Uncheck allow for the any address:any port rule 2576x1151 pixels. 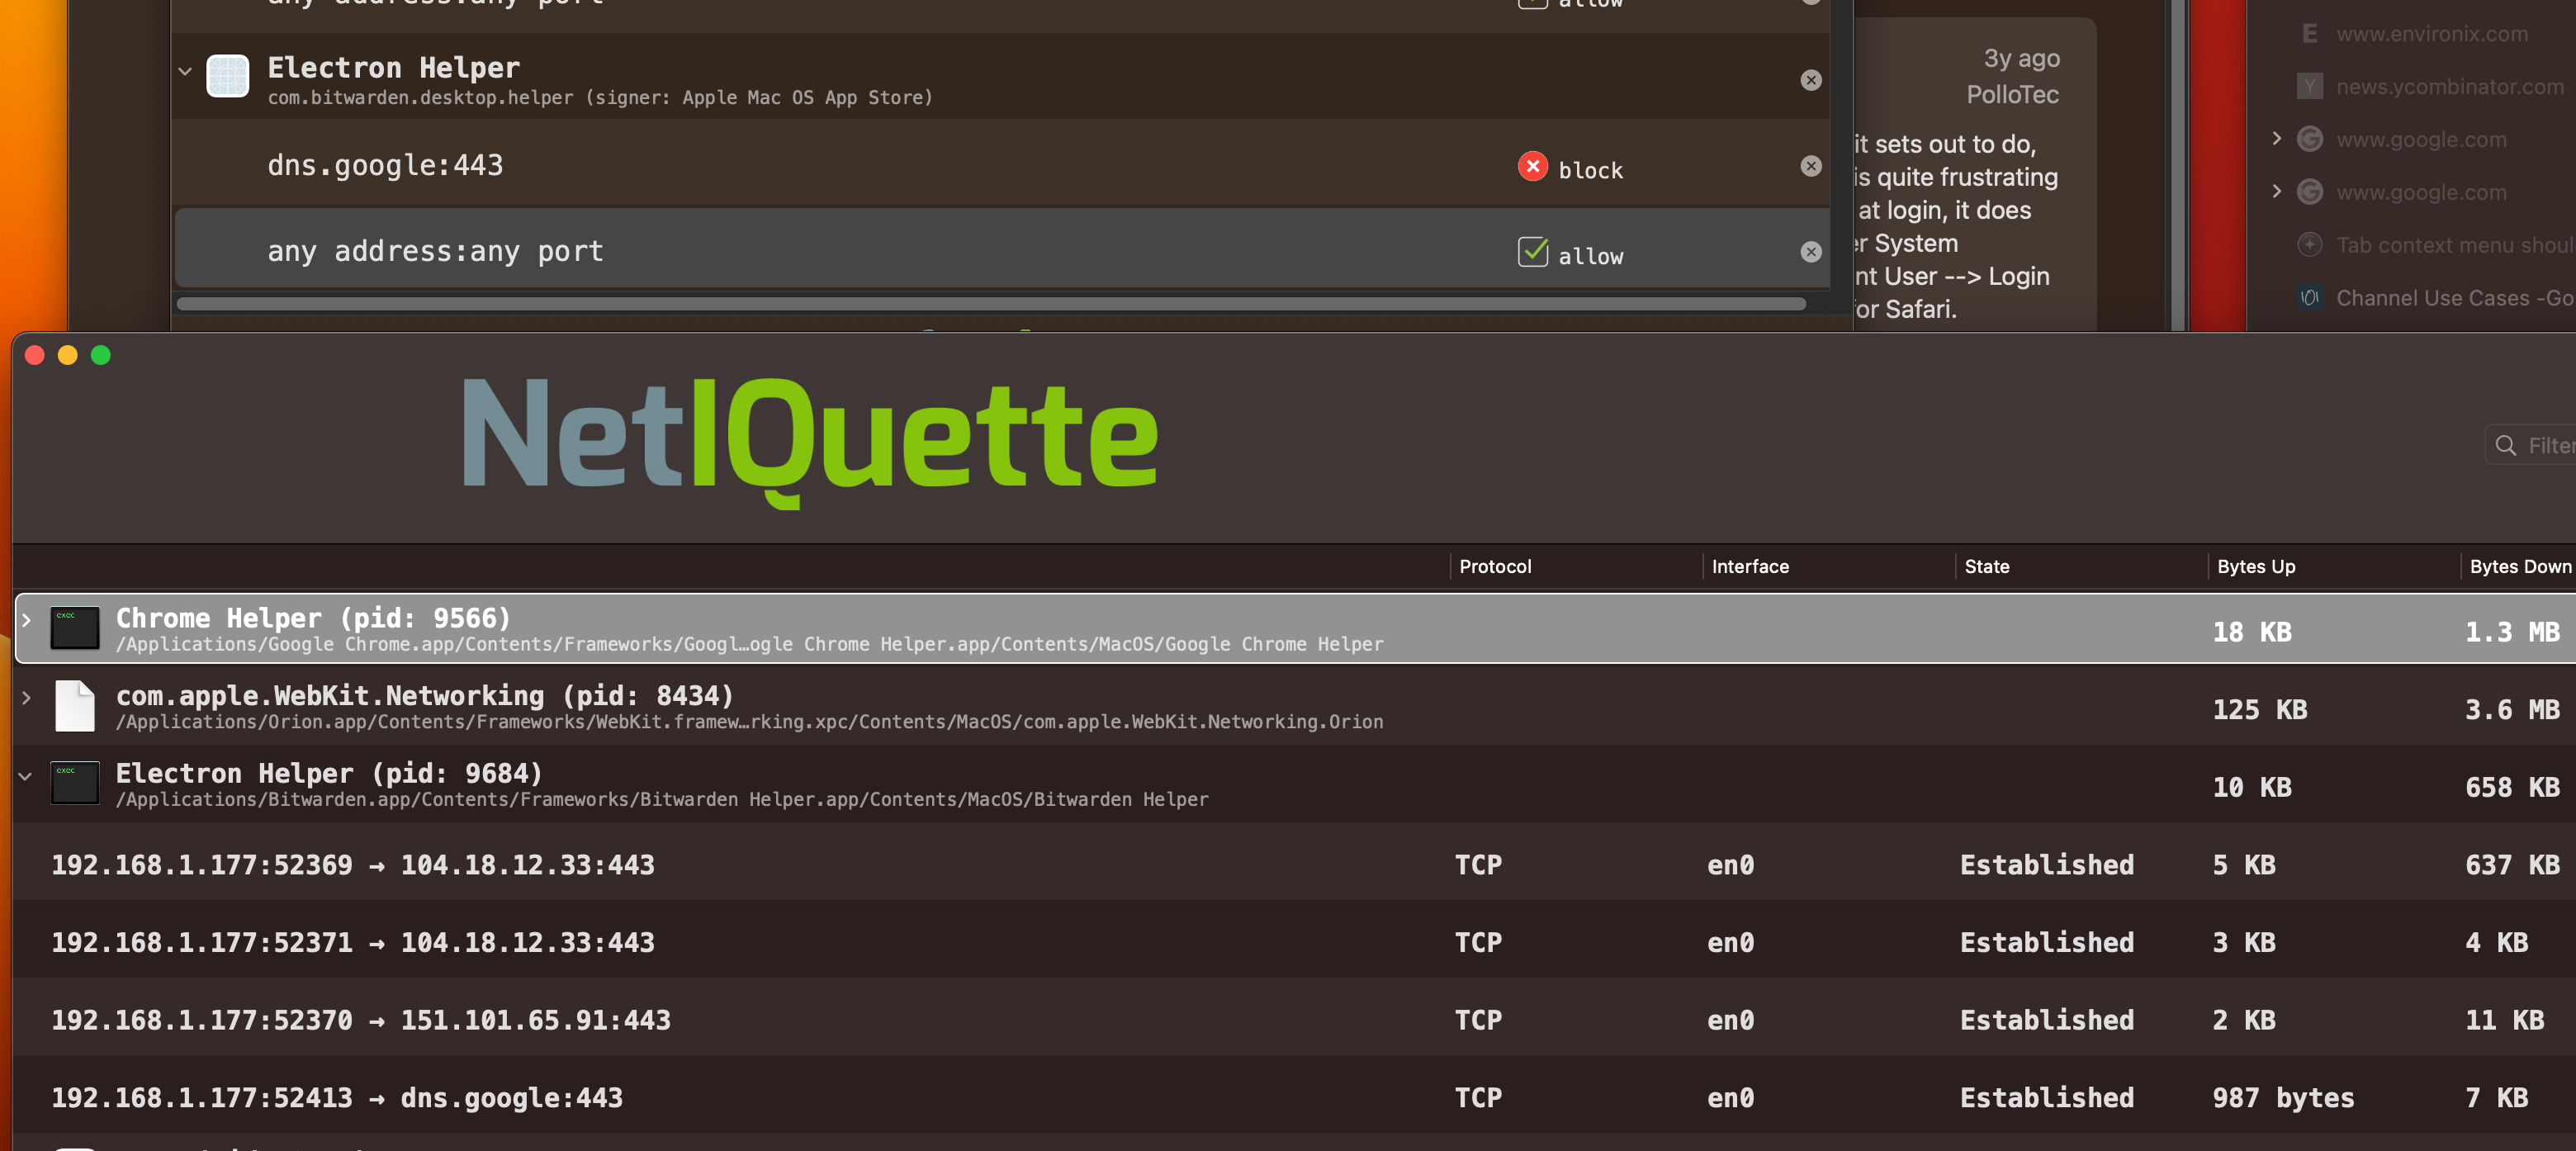(x=1533, y=252)
